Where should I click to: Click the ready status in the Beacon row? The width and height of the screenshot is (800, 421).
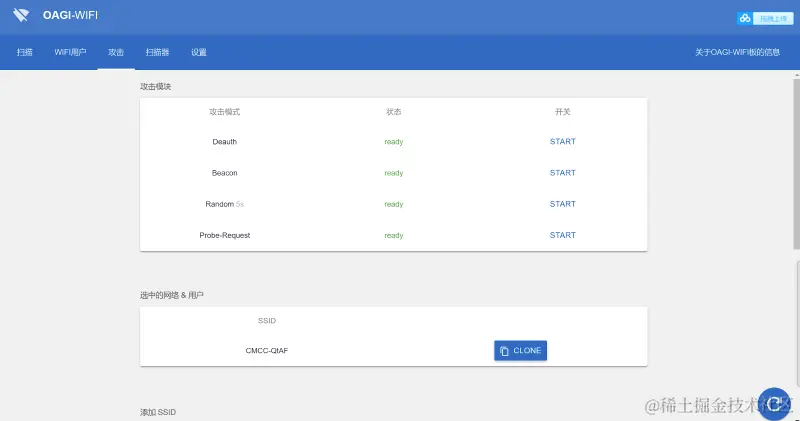click(393, 173)
